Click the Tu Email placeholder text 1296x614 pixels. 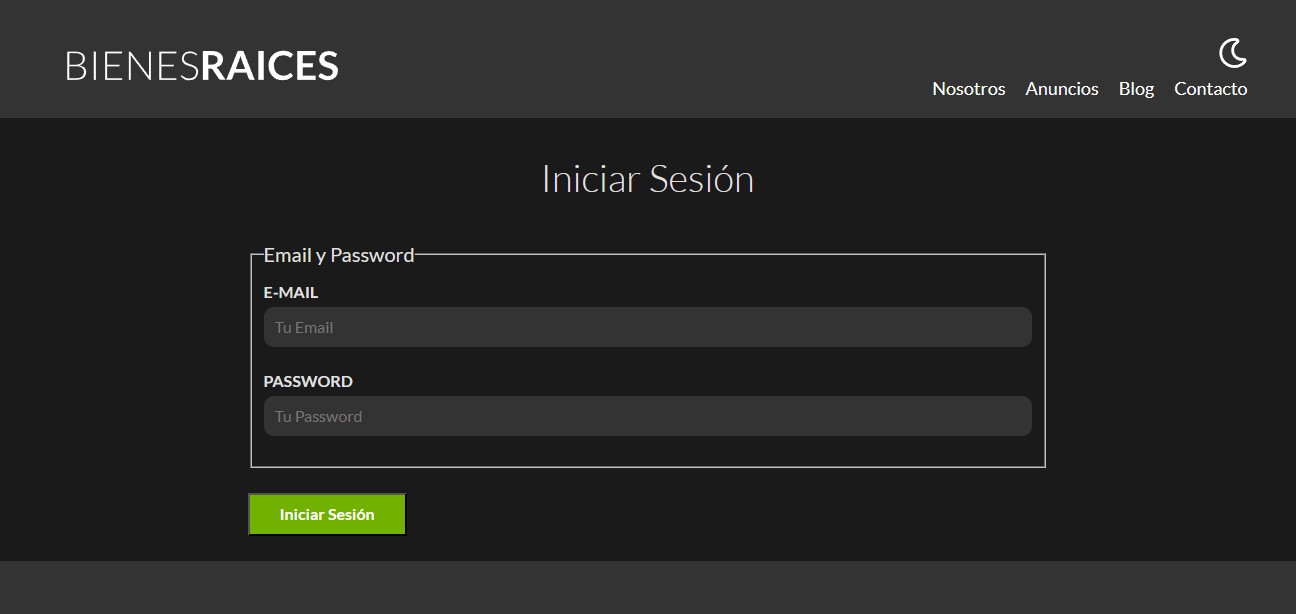[x=304, y=328]
